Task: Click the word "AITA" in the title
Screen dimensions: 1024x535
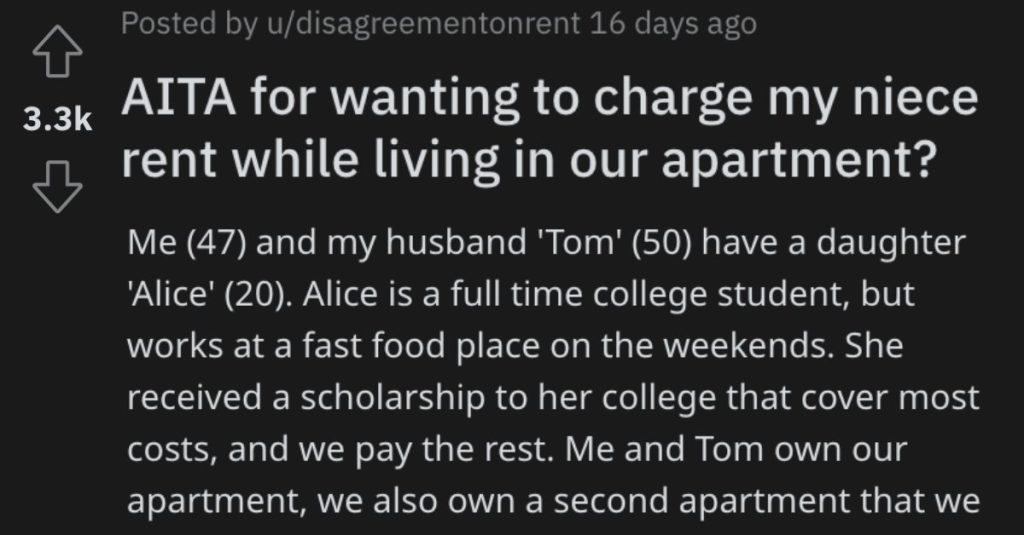Action: pyautogui.click(x=178, y=97)
